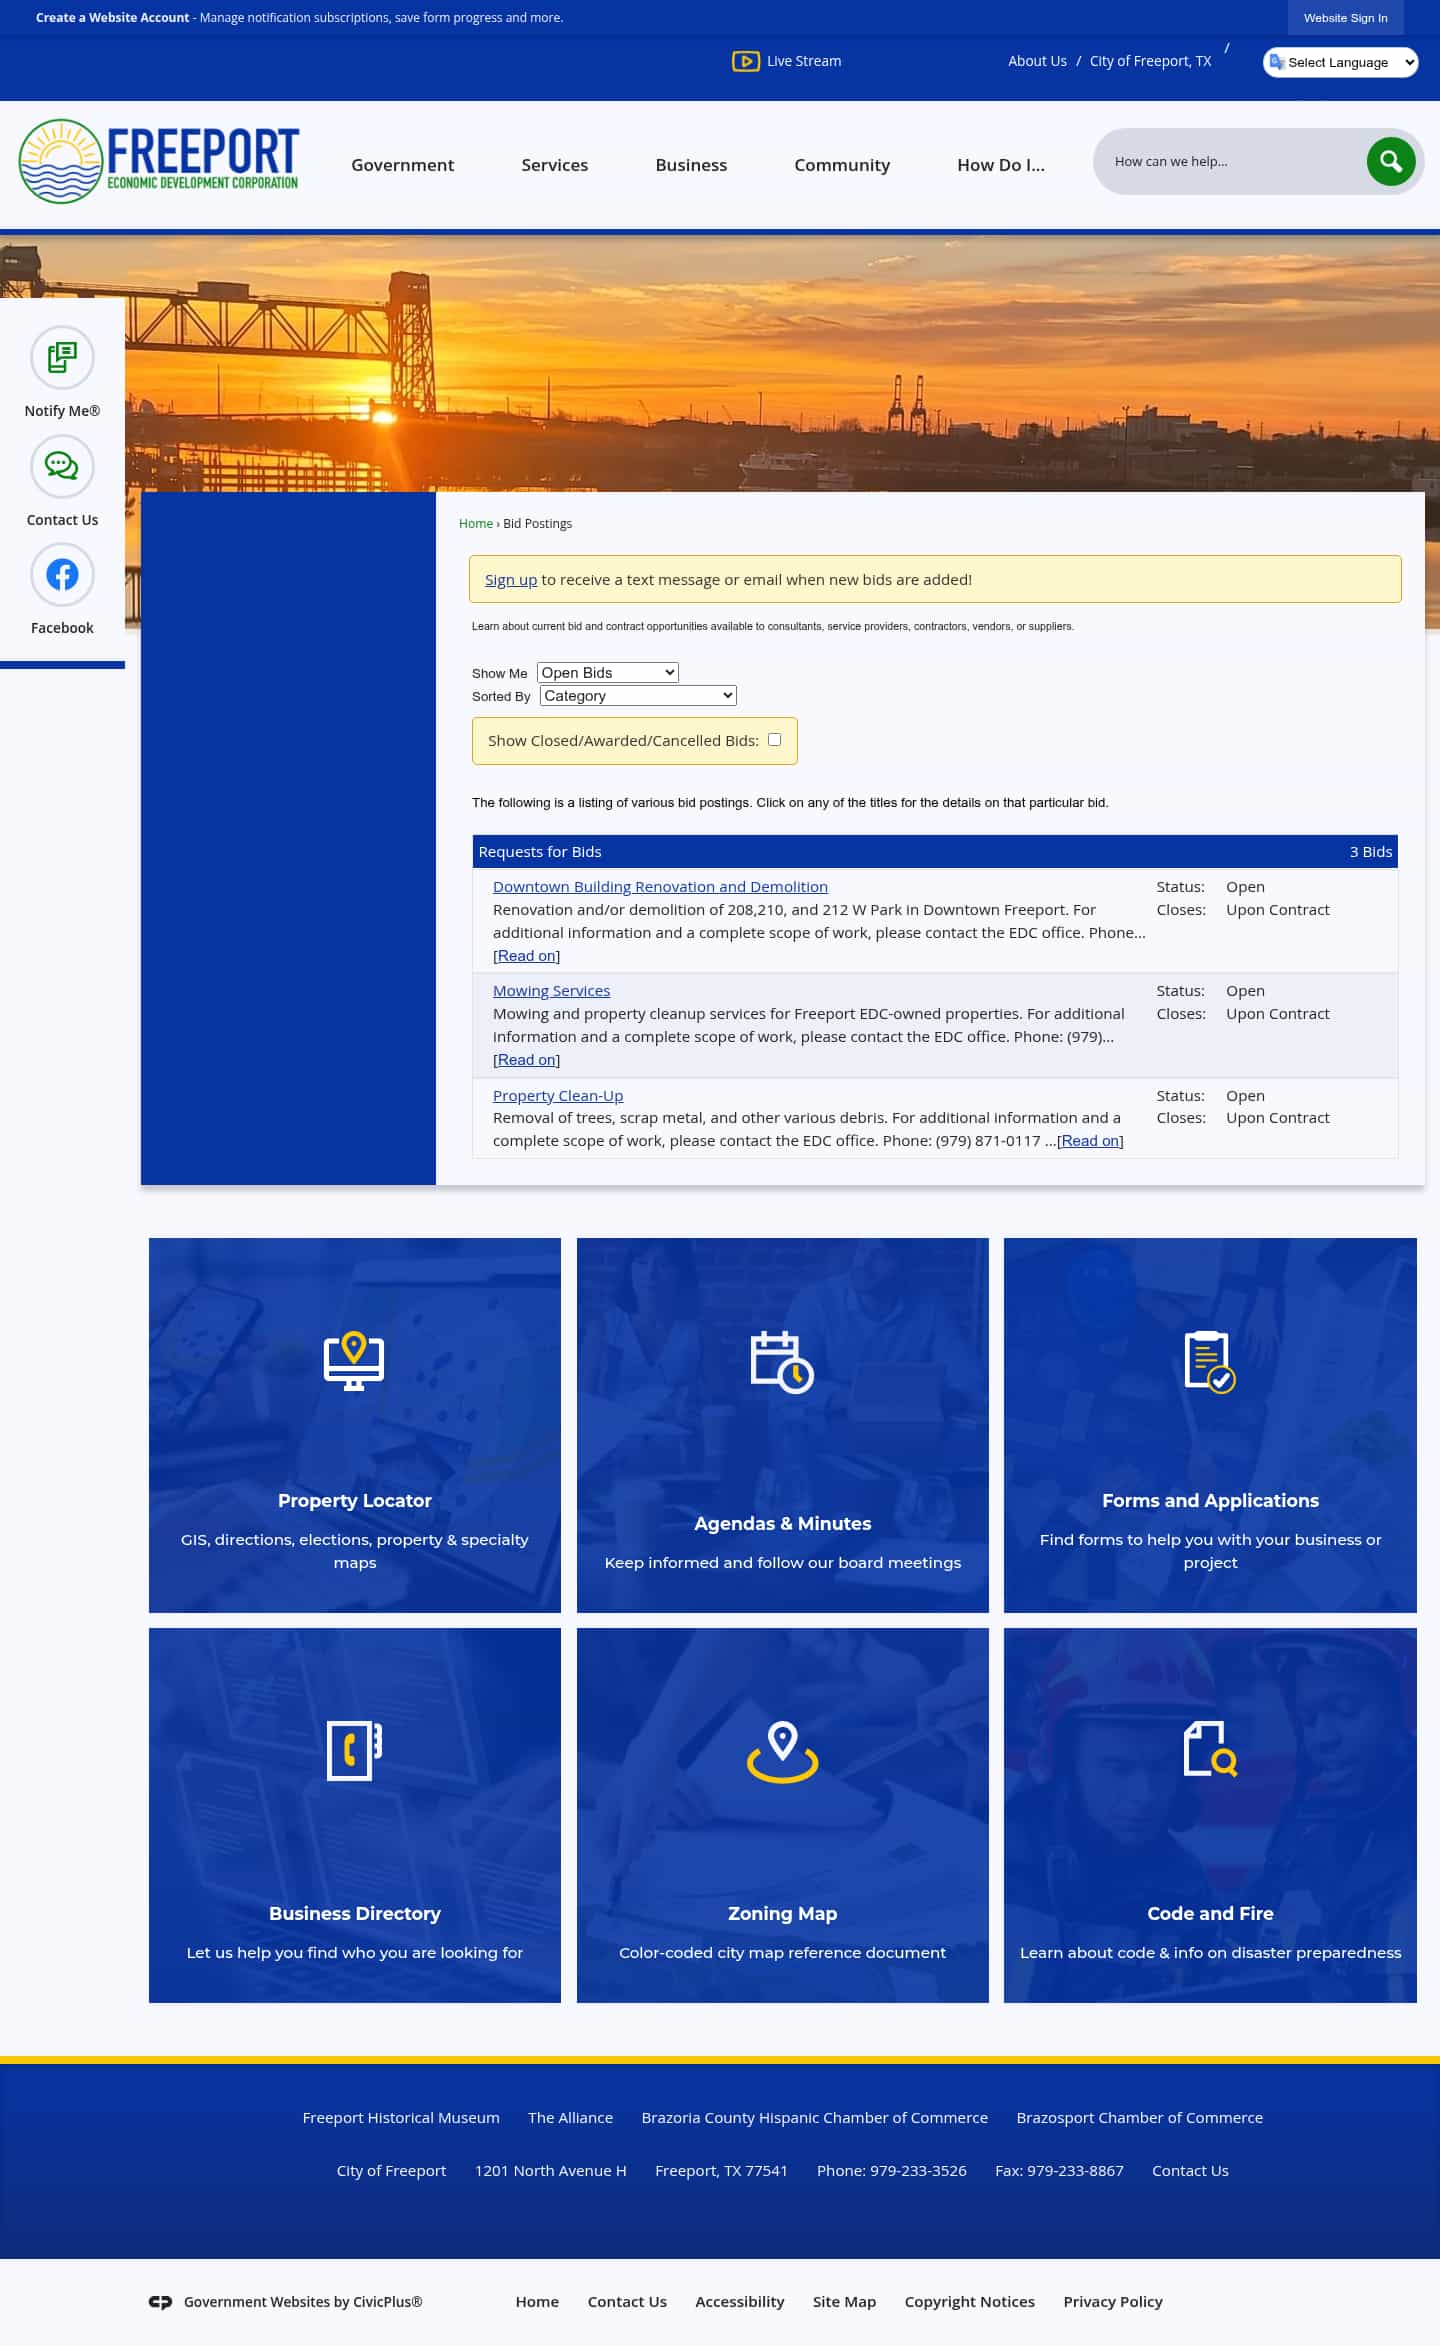Click the Copyright Notices footer link
The height and width of the screenshot is (2346, 1440).
pos(969,2301)
